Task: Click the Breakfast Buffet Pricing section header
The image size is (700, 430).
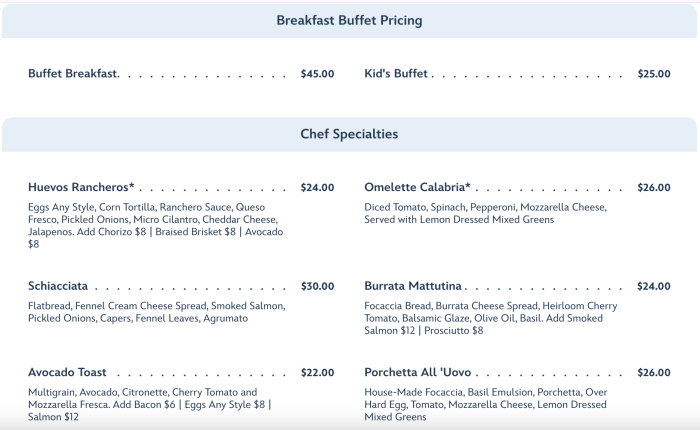Action: (349, 20)
